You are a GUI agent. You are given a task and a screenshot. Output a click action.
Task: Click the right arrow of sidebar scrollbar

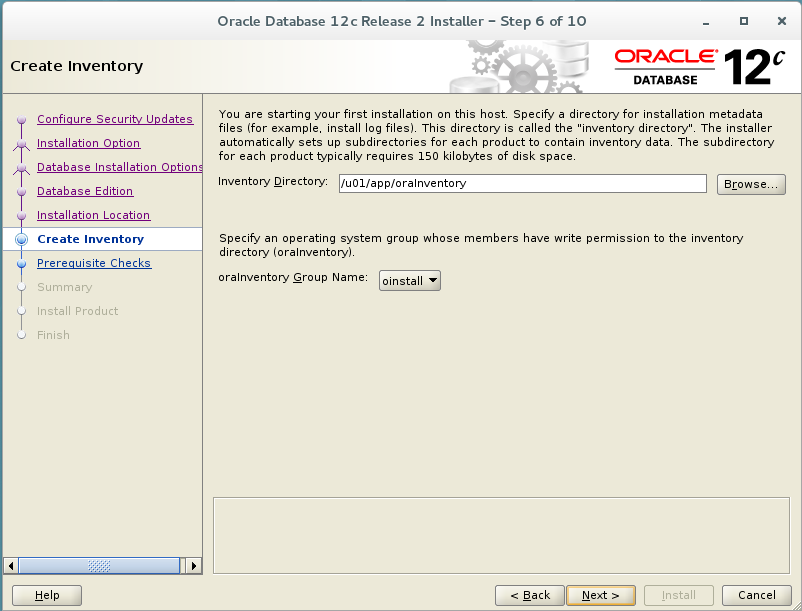point(193,566)
